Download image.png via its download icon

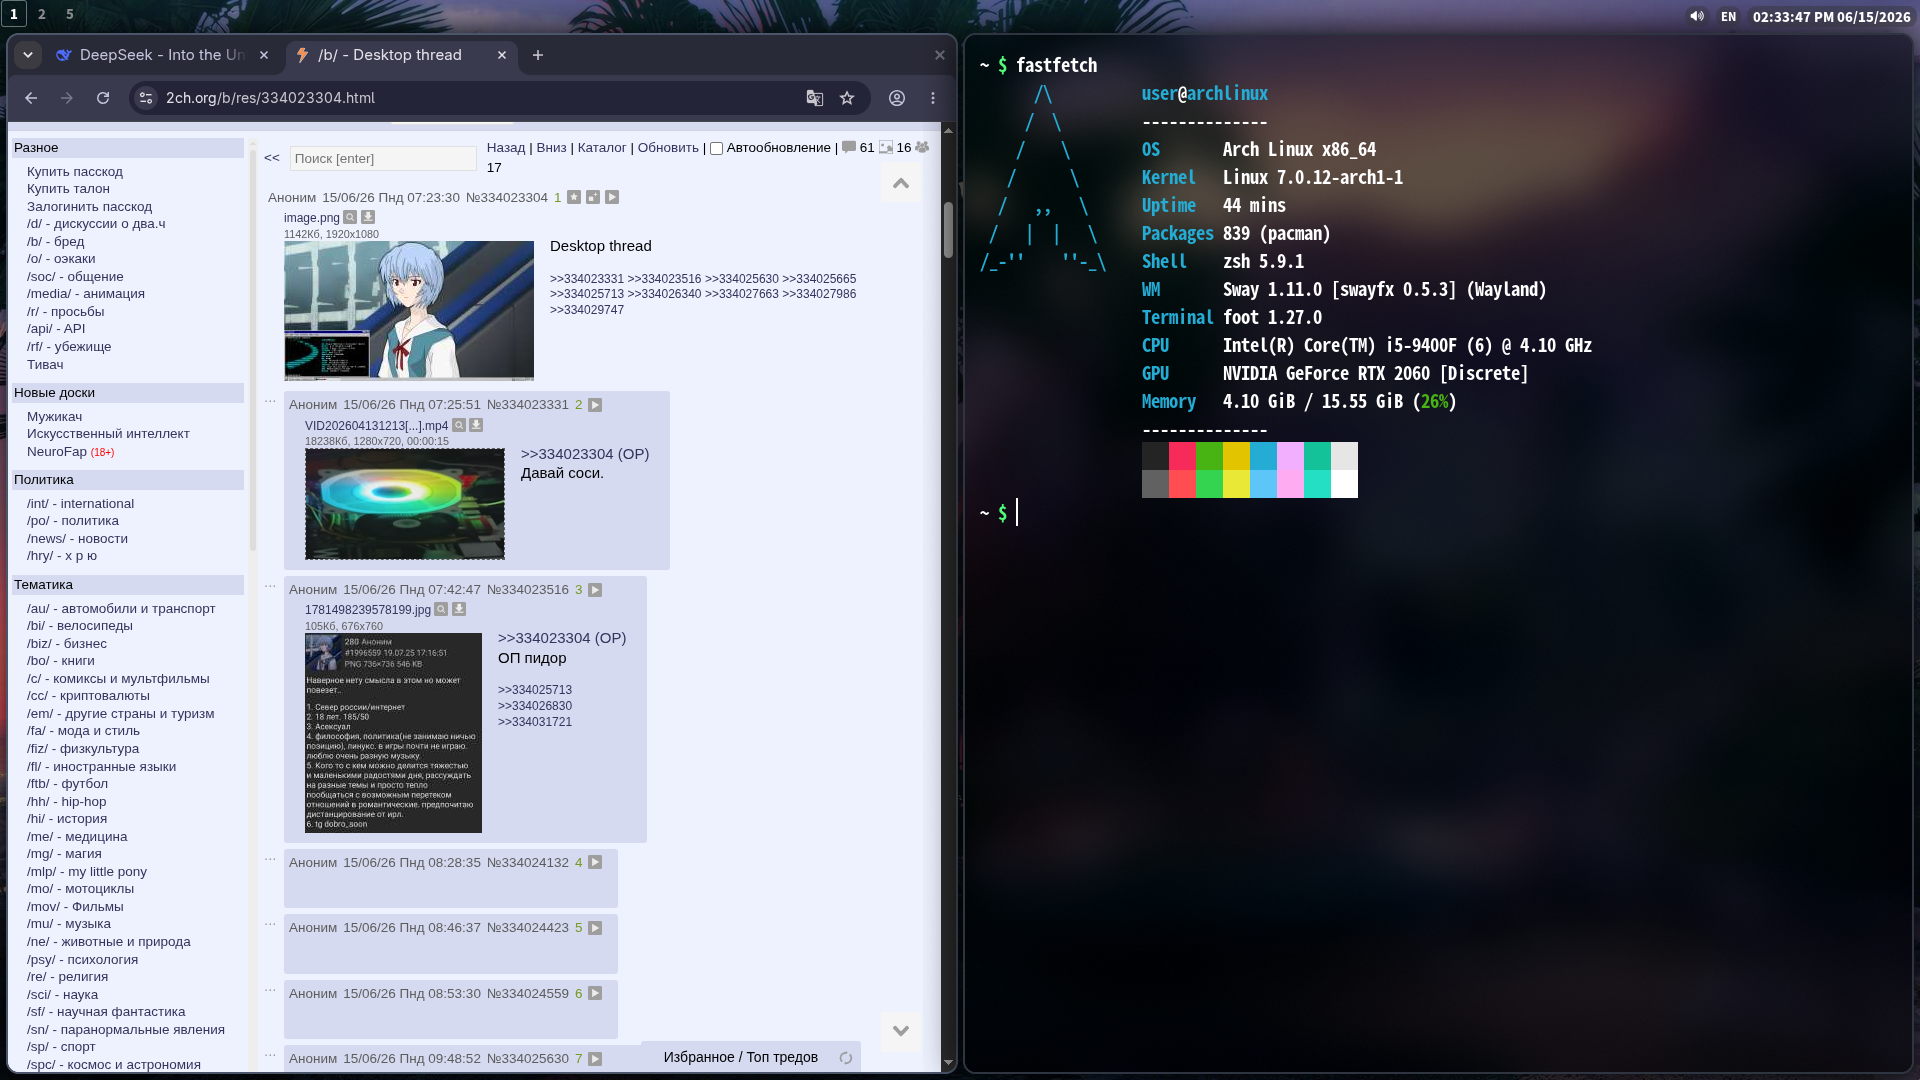point(368,217)
